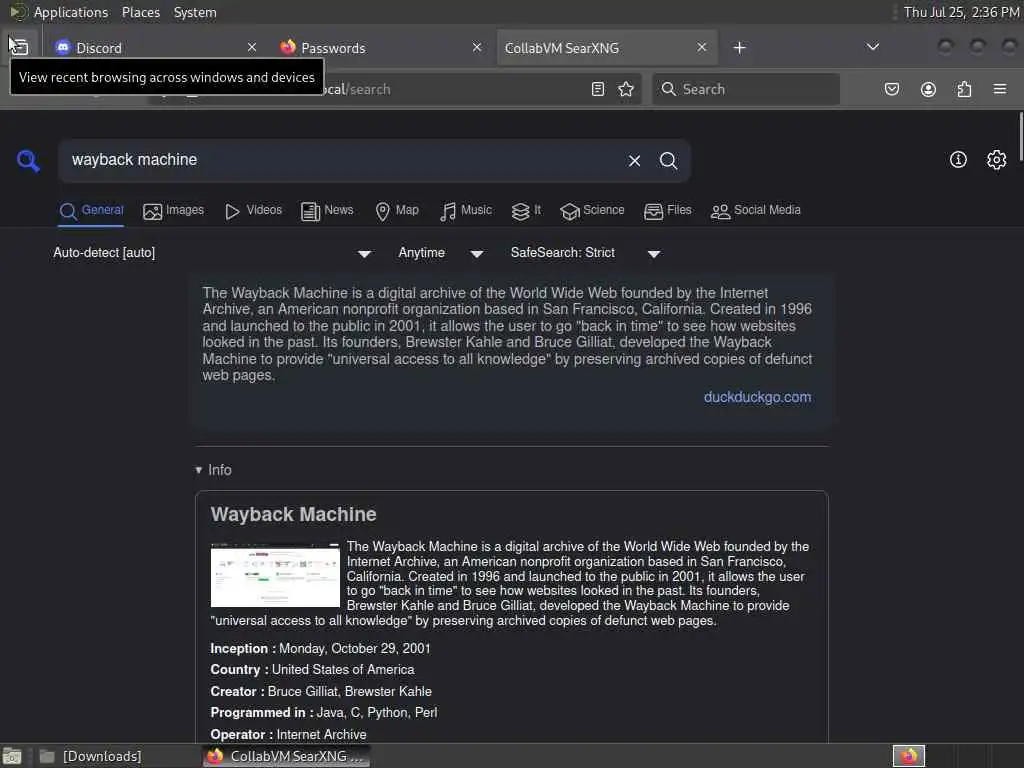Click the Firefox View recent browsing icon
This screenshot has height=768, width=1024.
[x=19, y=47]
